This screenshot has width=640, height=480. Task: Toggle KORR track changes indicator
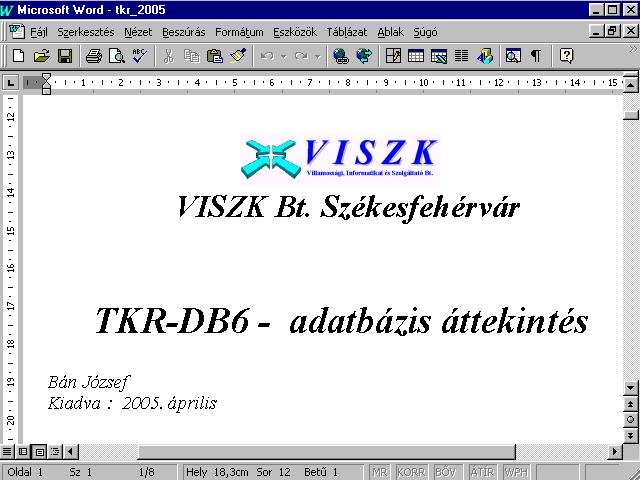click(x=411, y=472)
